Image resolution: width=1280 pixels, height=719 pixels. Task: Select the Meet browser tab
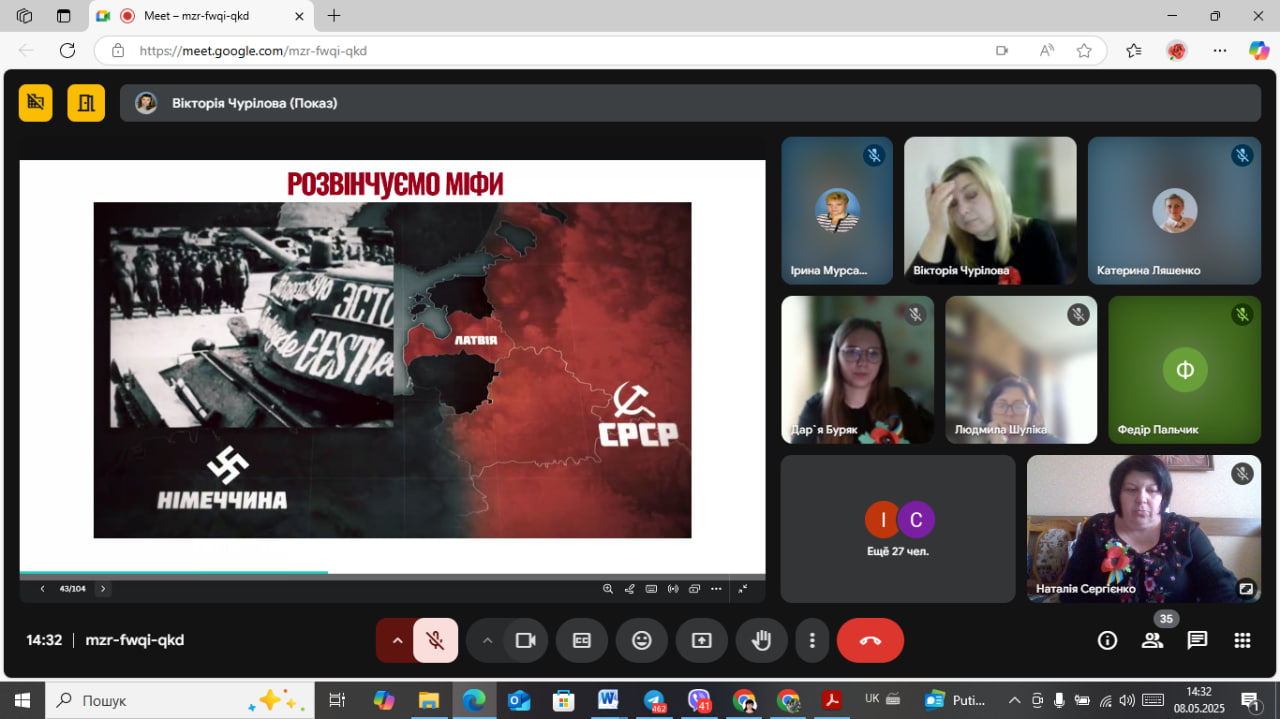[200, 16]
